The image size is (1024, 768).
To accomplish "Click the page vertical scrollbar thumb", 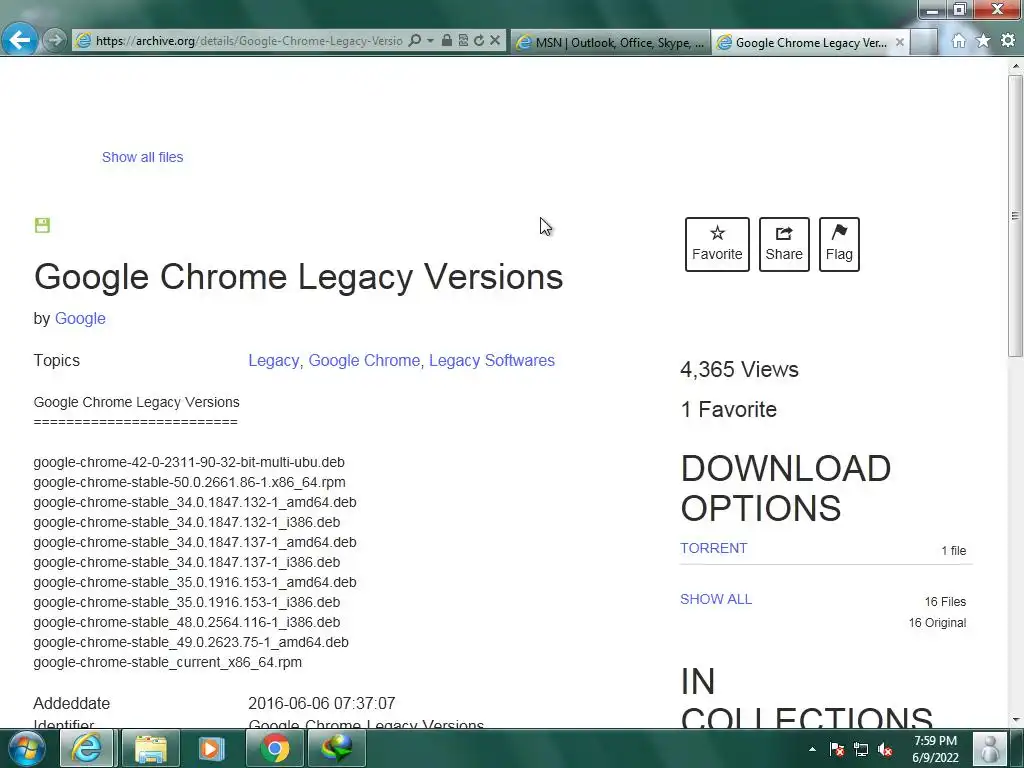I will 1015,216.
